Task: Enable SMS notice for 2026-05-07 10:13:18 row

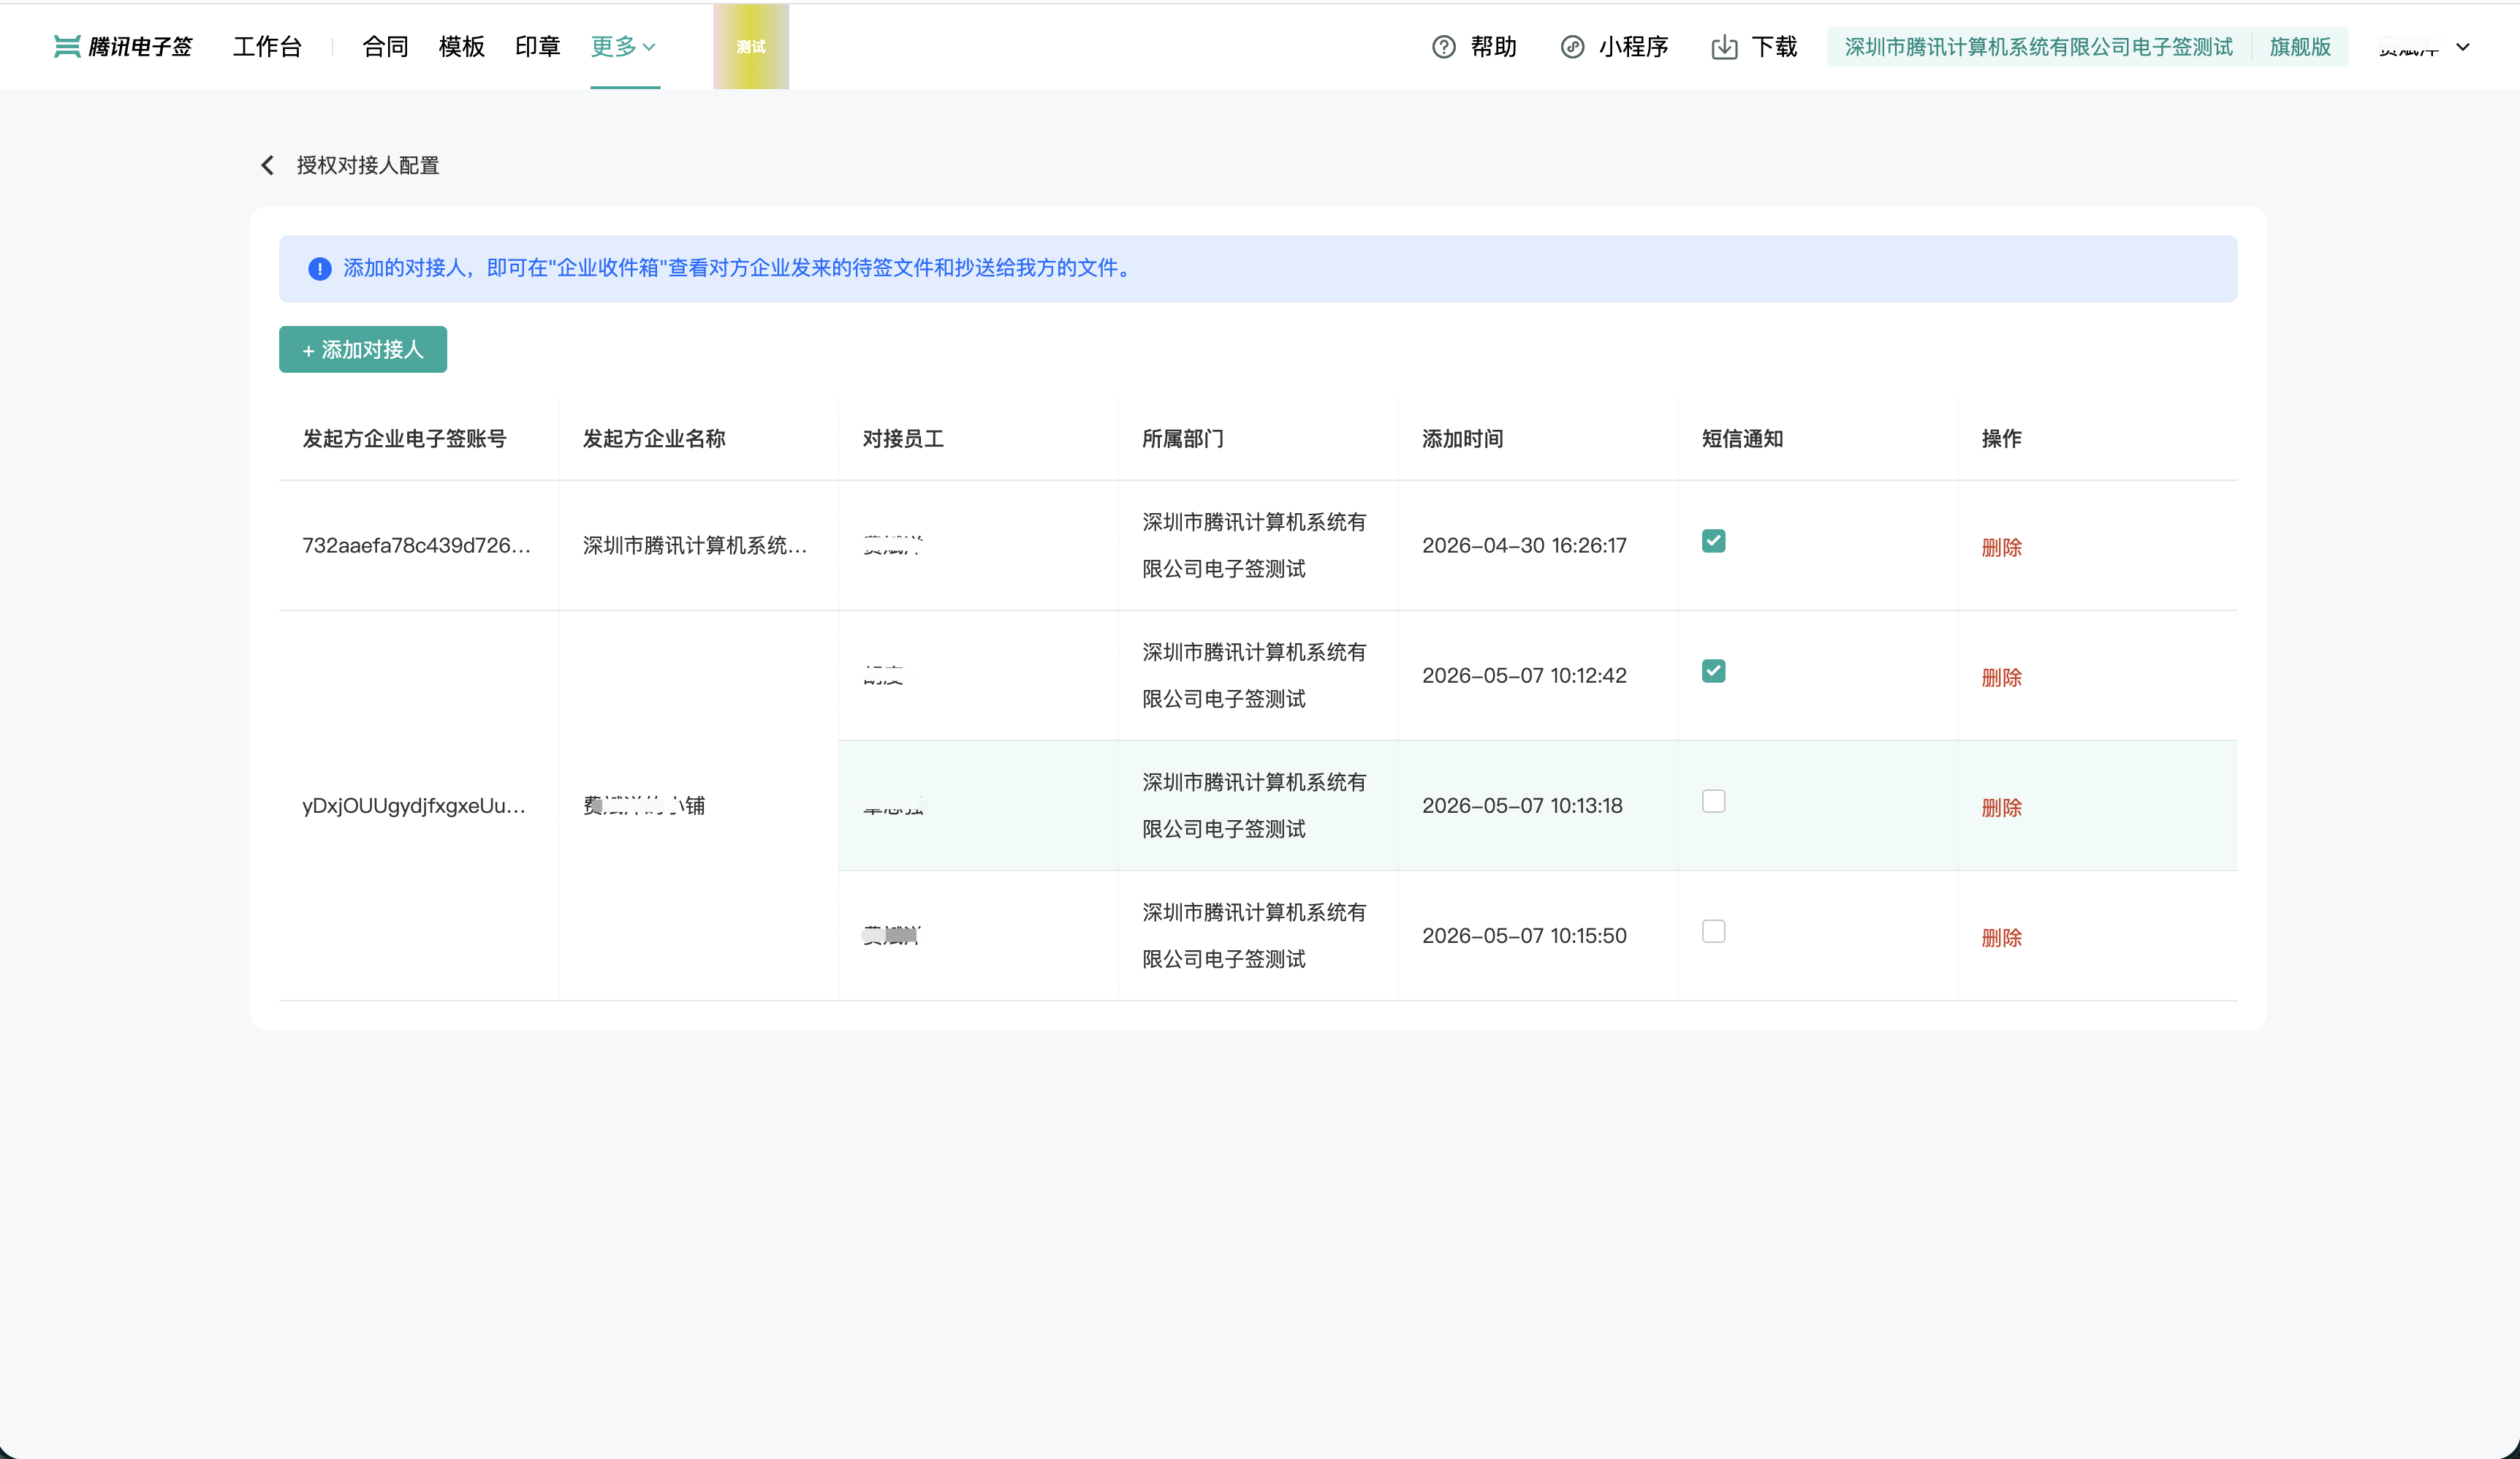Action: (x=1713, y=801)
